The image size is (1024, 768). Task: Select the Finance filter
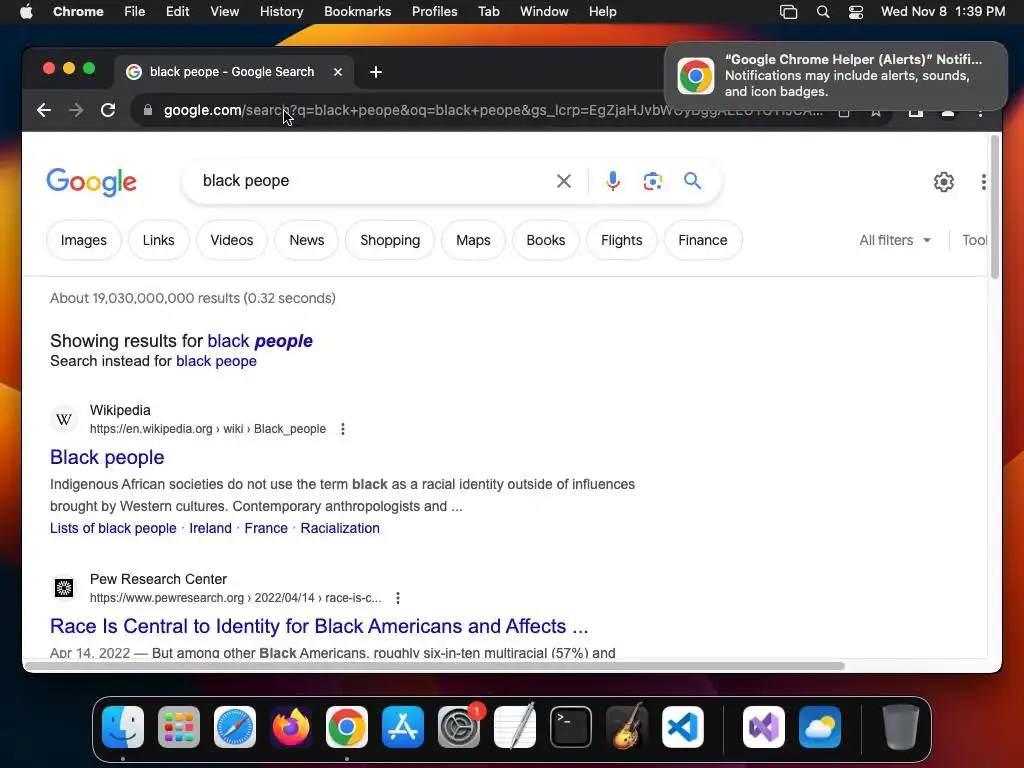click(x=703, y=240)
